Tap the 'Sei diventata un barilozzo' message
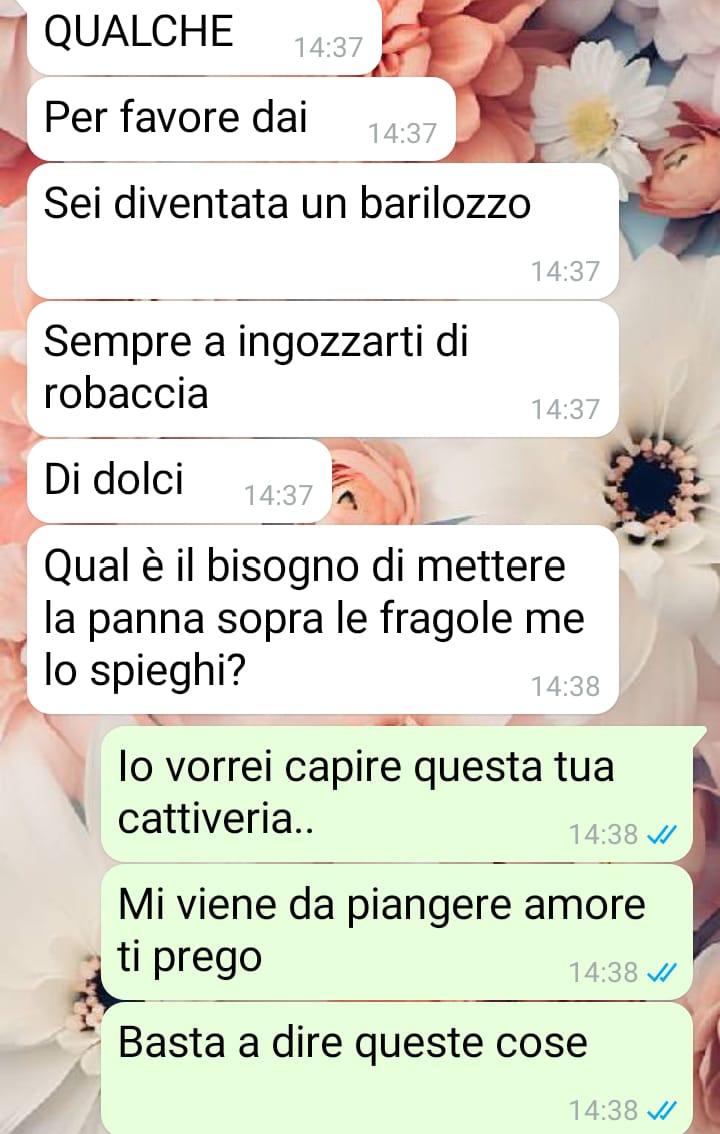The width and height of the screenshot is (720, 1134). (x=322, y=231)
